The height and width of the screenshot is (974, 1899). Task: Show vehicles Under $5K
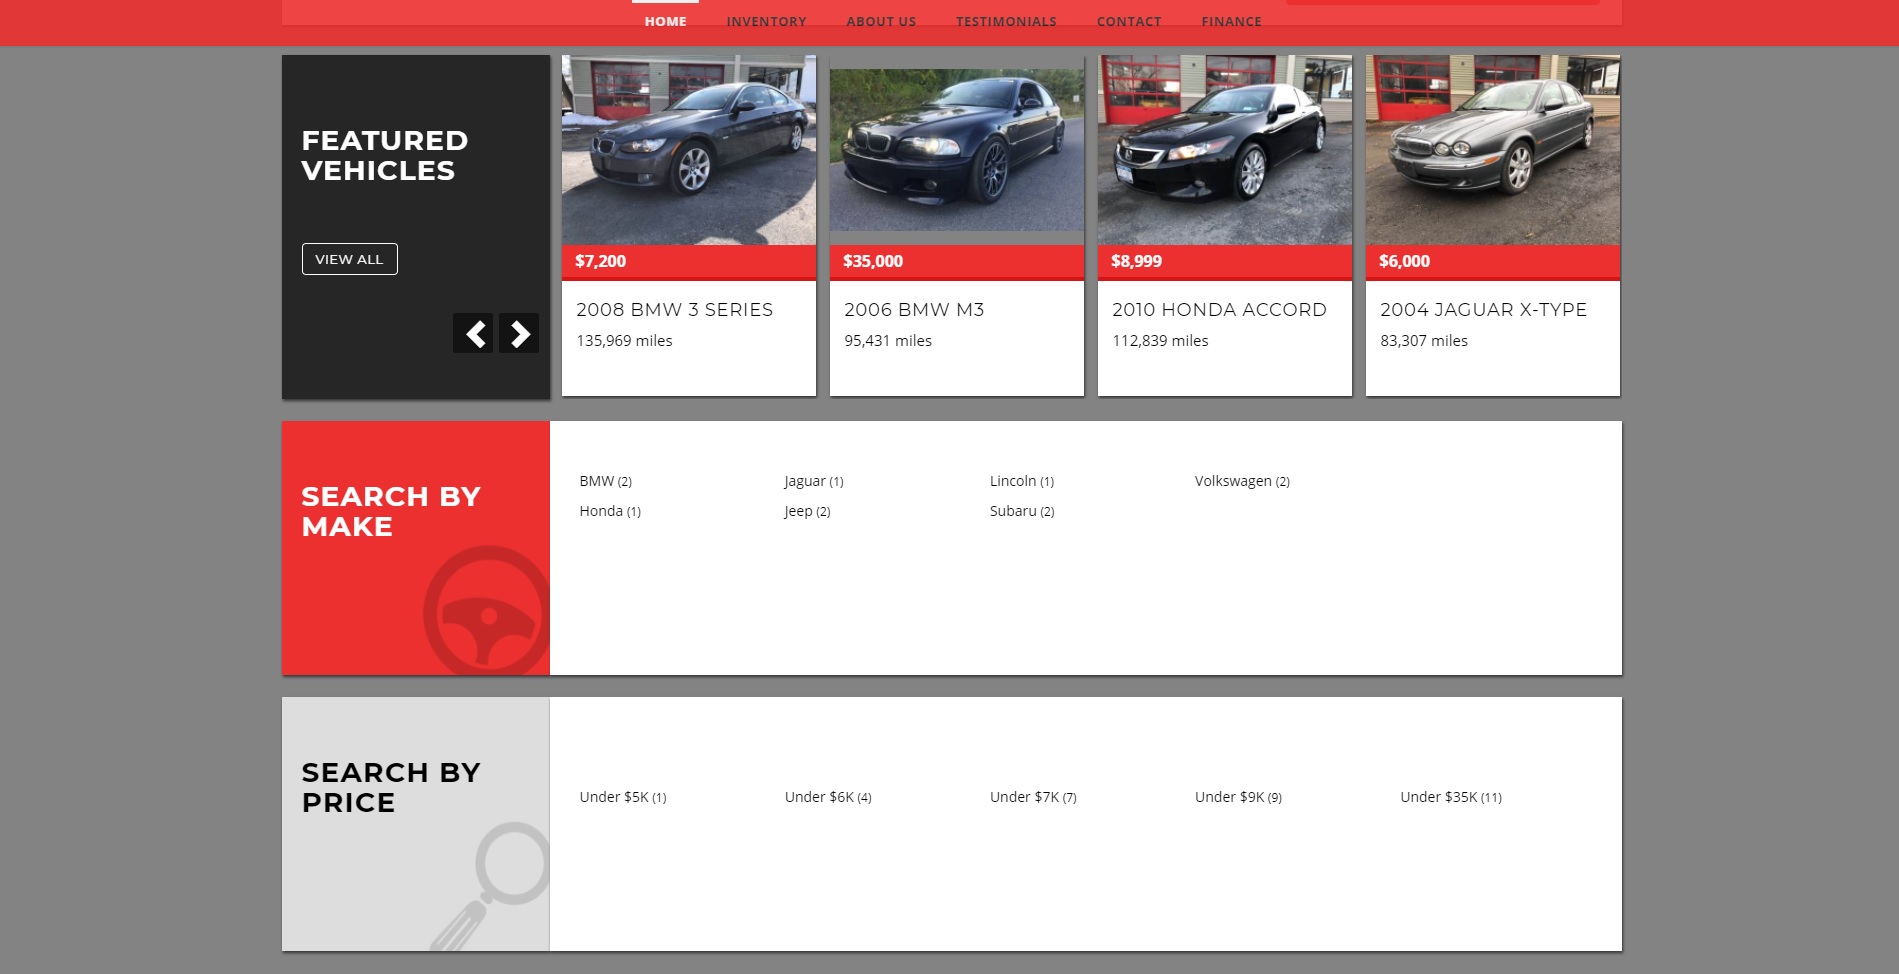(623, 797)
